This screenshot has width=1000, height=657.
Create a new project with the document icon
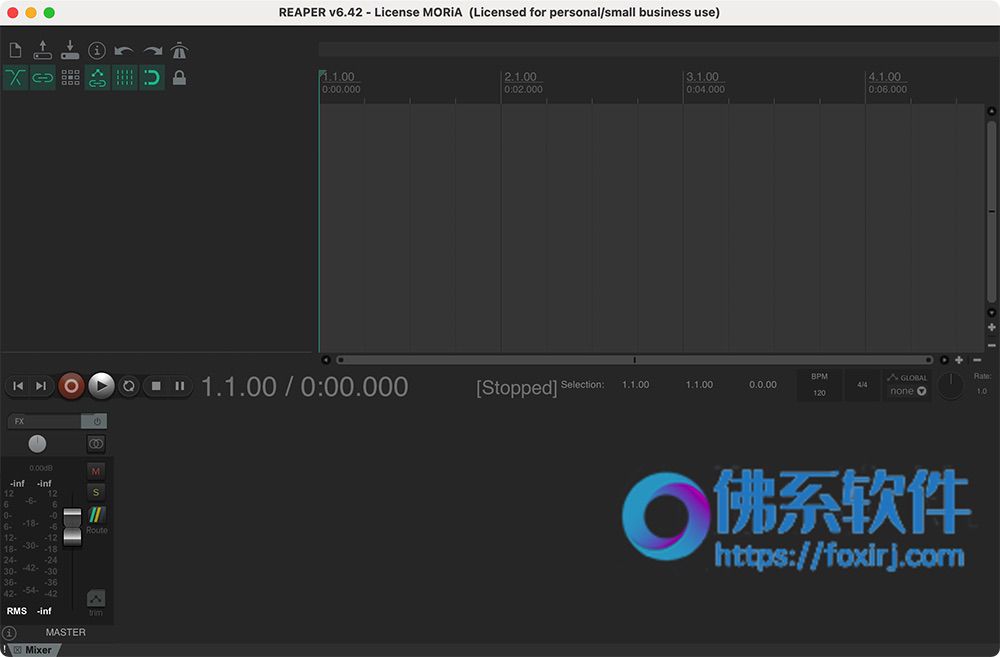click(15, 50)
